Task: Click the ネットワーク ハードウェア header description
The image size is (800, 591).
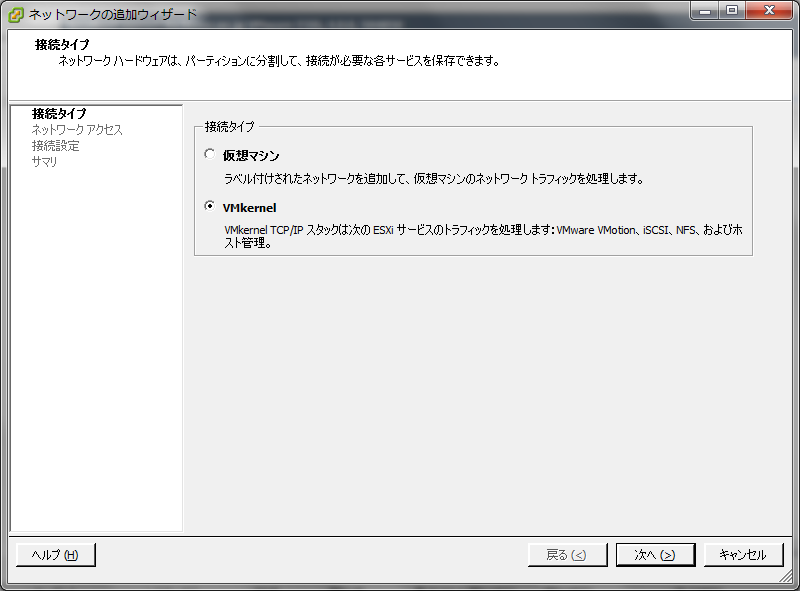Action: (279, 61)
